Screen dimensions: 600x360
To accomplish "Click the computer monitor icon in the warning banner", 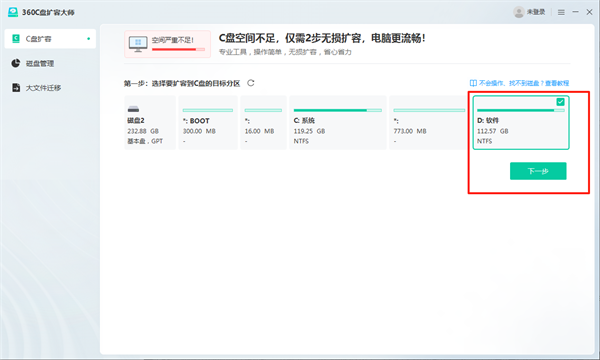I will (x=138, y=44).
